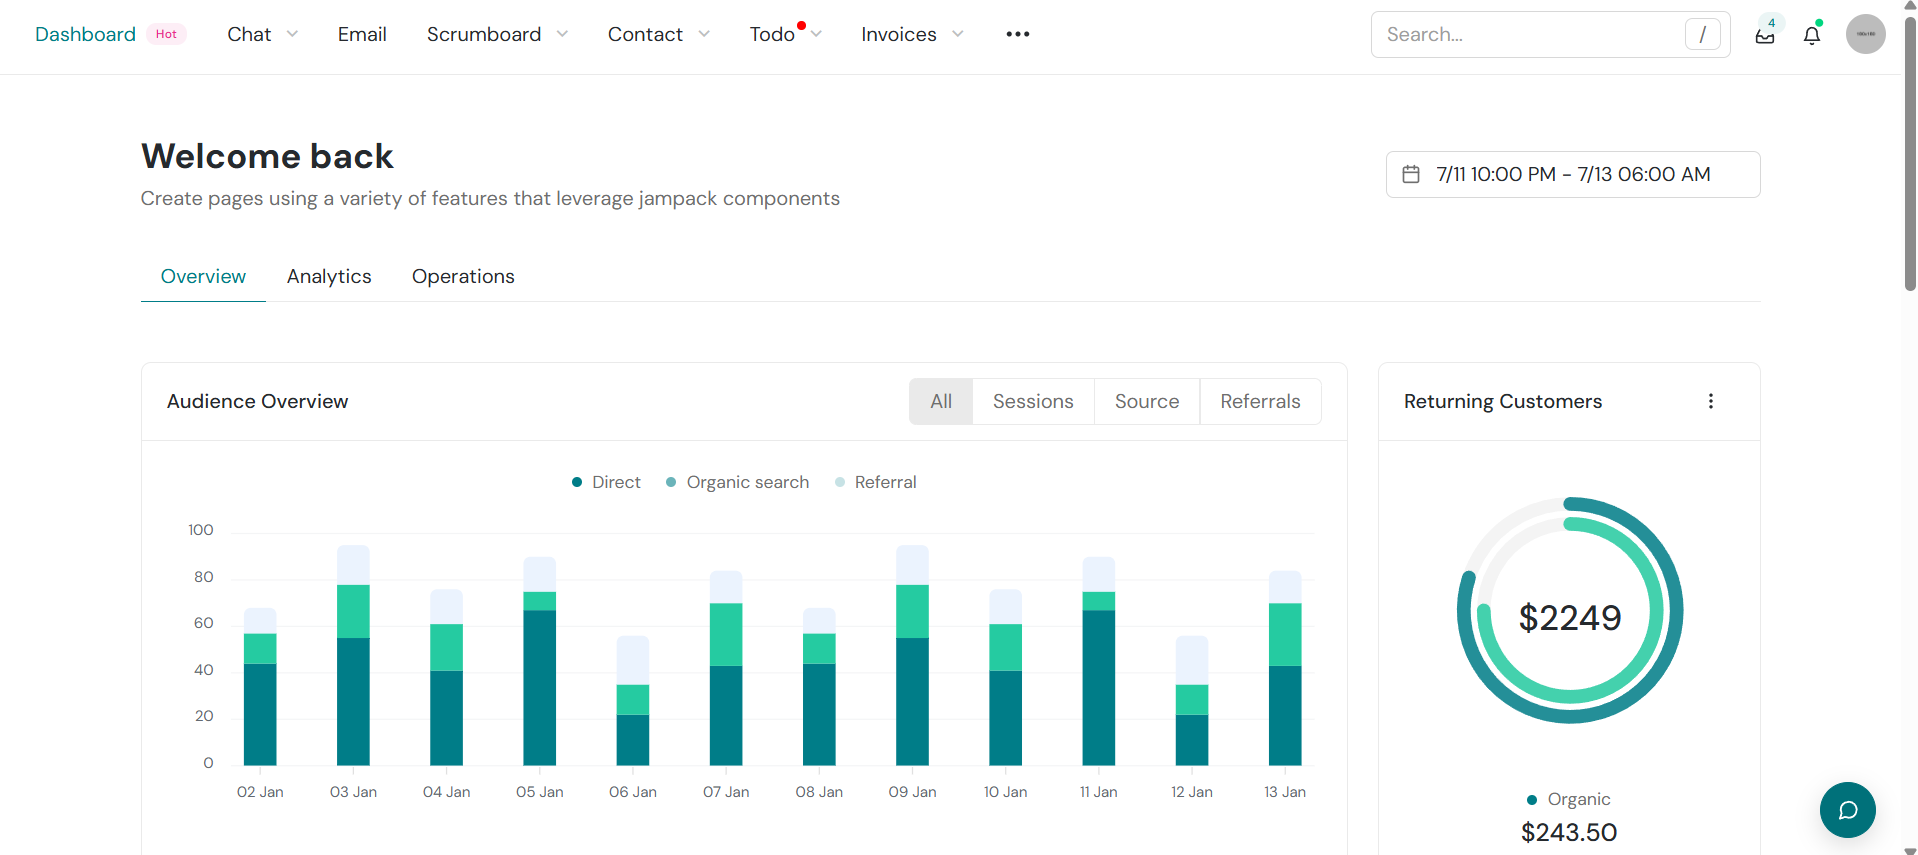Open the inbox tray icon with badge 4

pos(1765,34)
